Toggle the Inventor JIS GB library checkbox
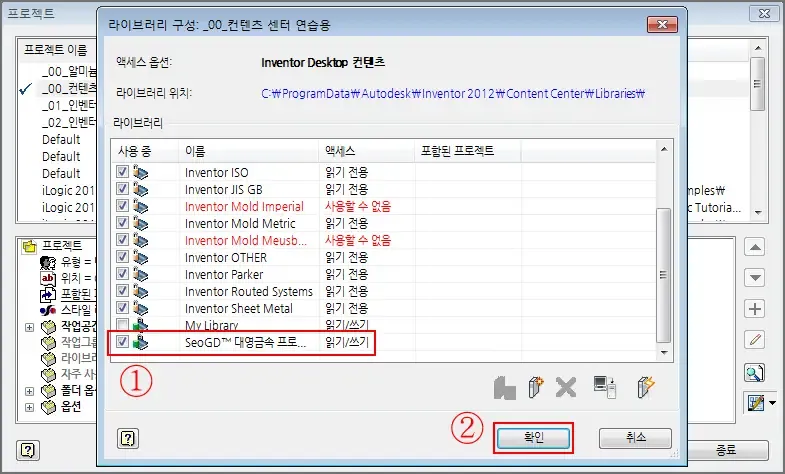 coord(122,189)
